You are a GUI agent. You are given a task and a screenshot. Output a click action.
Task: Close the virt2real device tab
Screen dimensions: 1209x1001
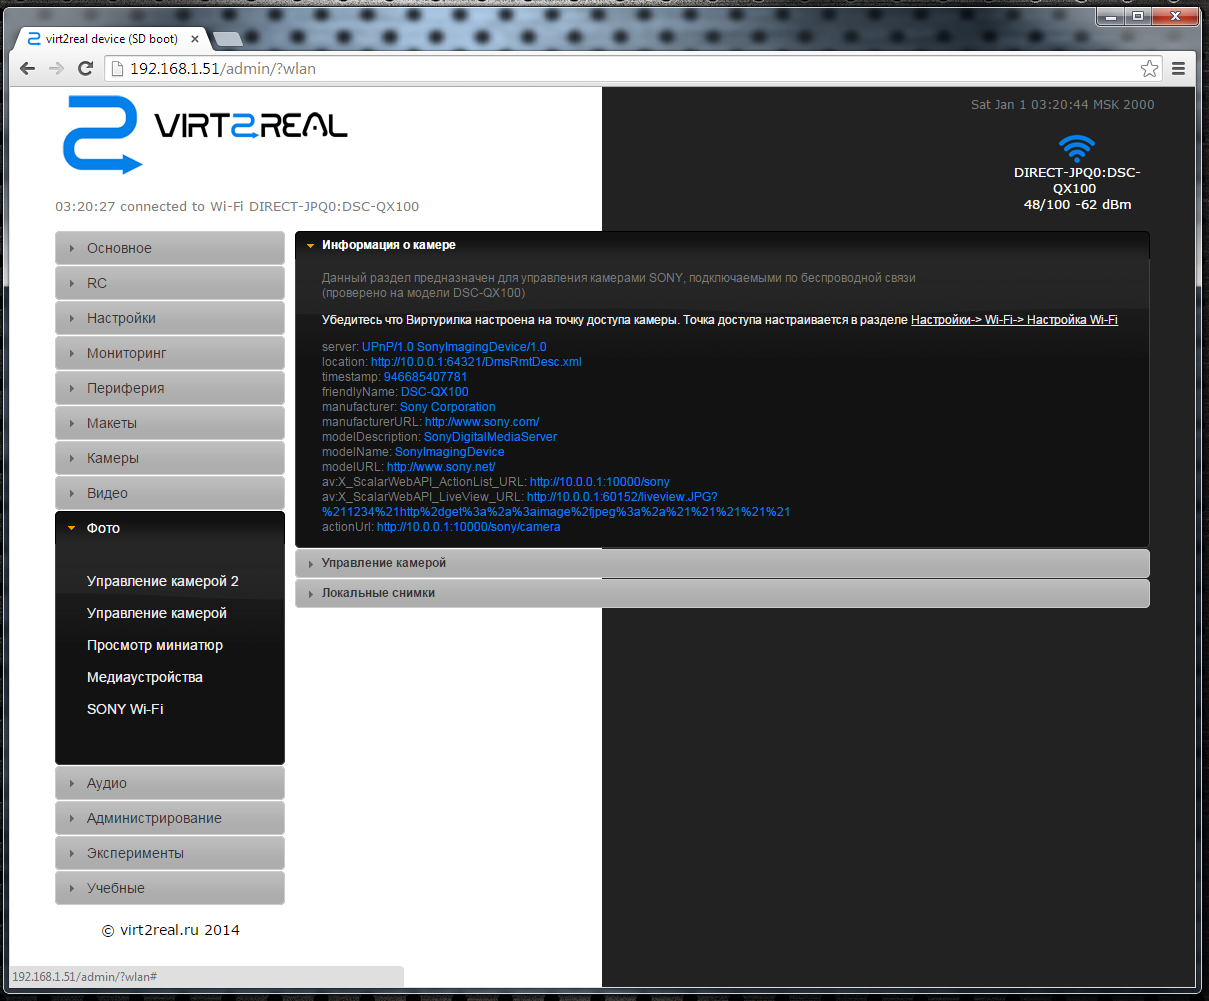pos(194,39)
